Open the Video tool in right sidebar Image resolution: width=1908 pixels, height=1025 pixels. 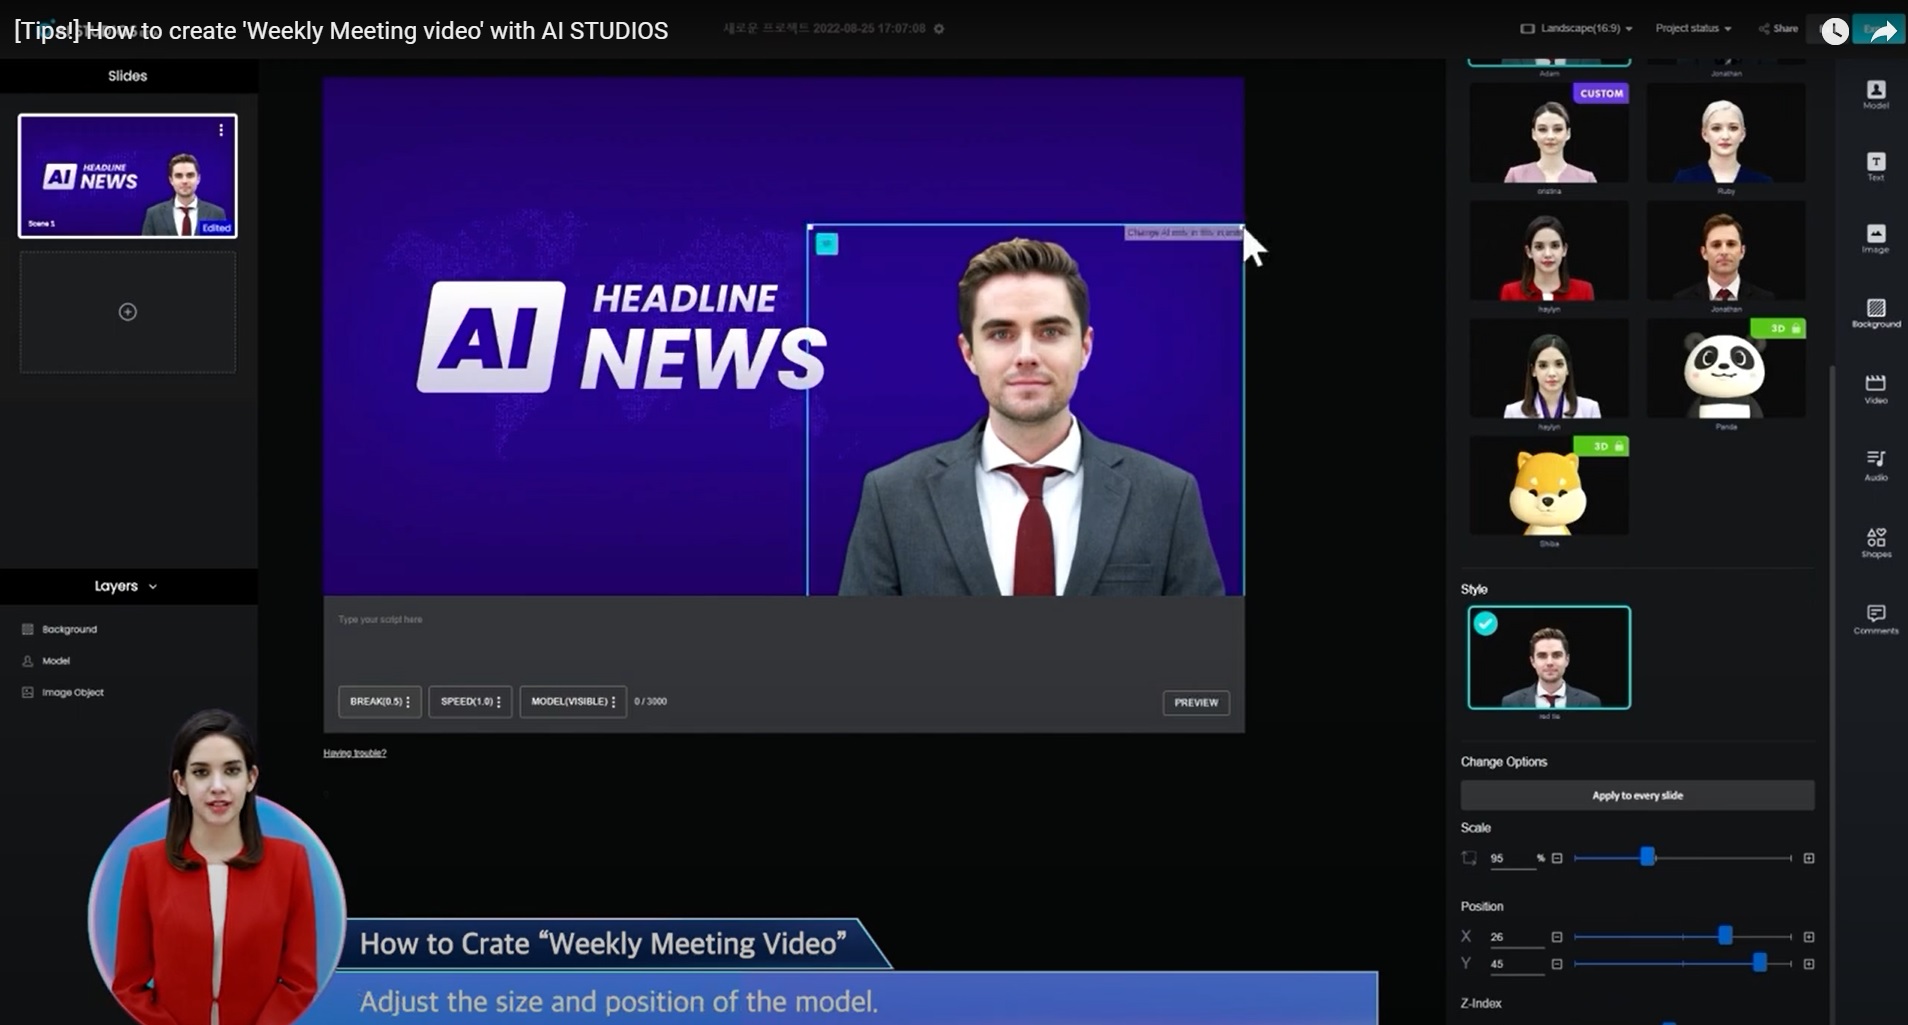click(x=1875, y=389)
